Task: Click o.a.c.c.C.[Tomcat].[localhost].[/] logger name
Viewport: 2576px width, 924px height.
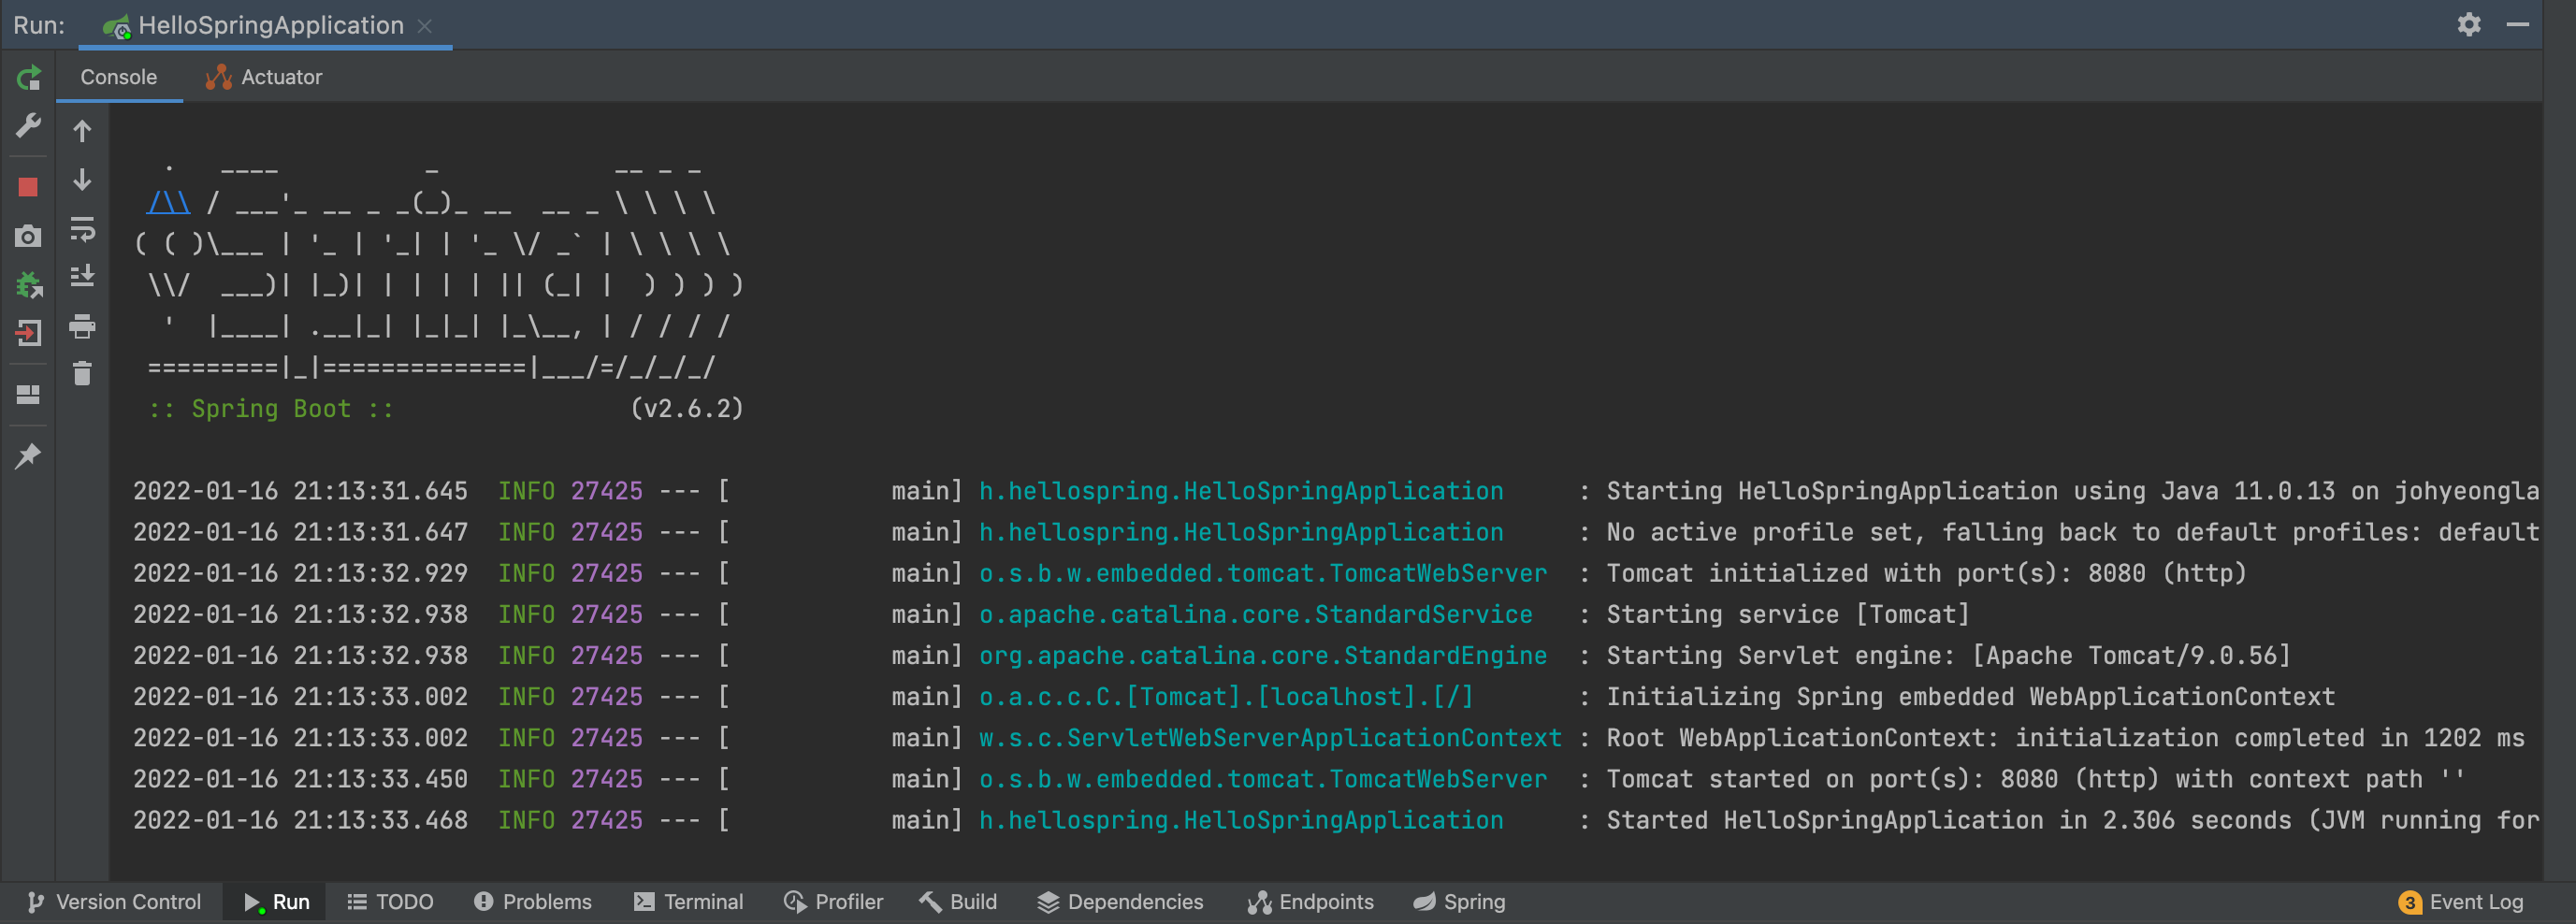Action: point(1227,696)
